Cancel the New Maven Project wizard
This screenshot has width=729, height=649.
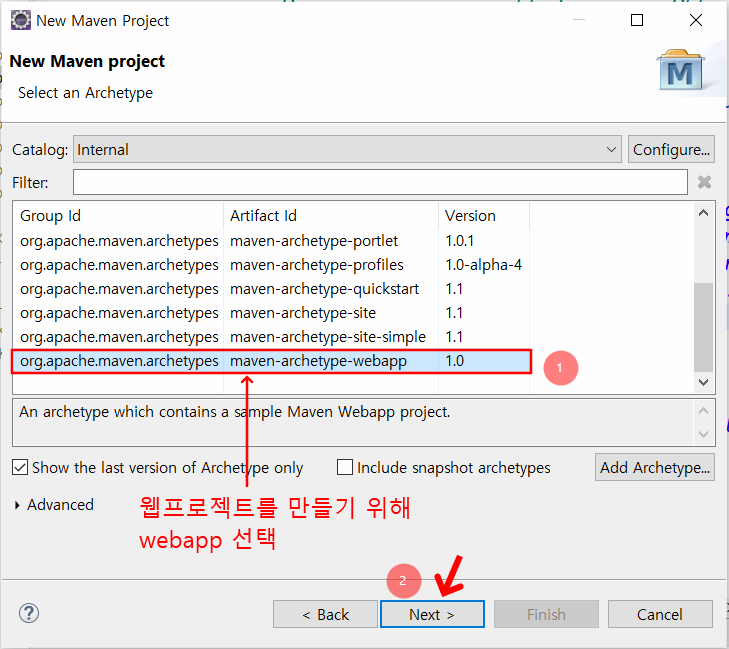tap(660, 614)
